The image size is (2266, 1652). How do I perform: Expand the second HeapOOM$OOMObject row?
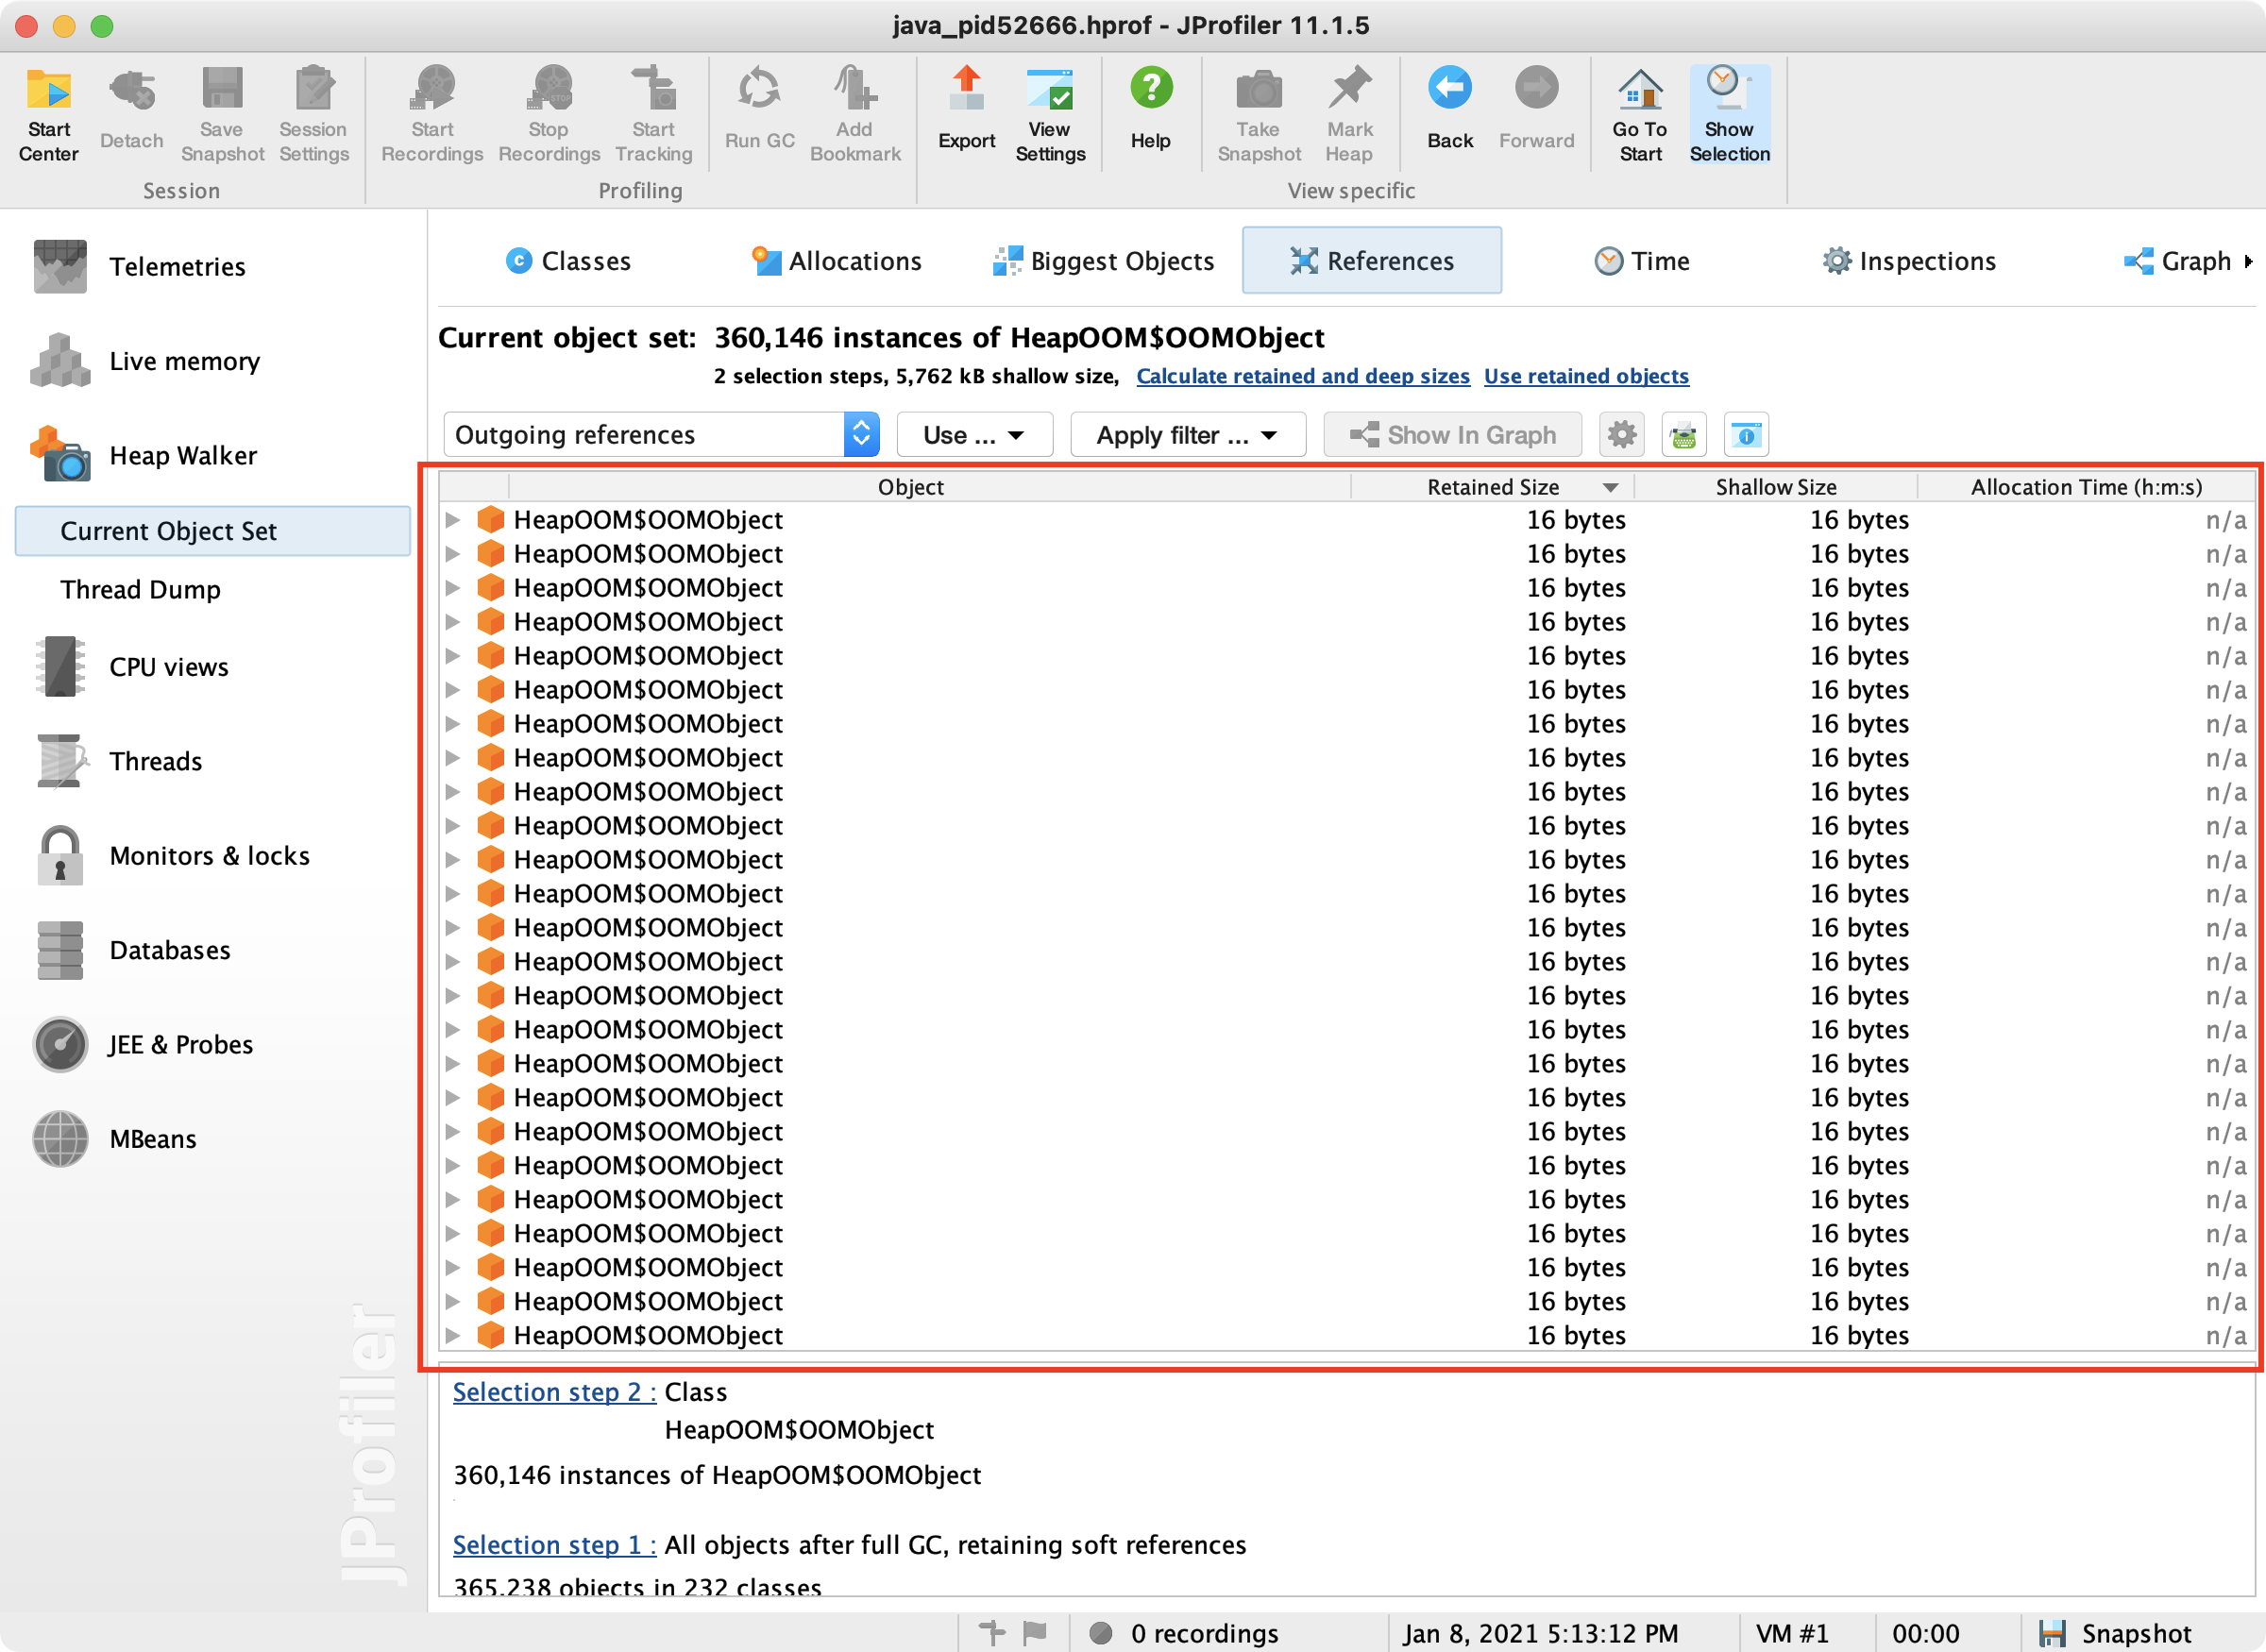453,554
